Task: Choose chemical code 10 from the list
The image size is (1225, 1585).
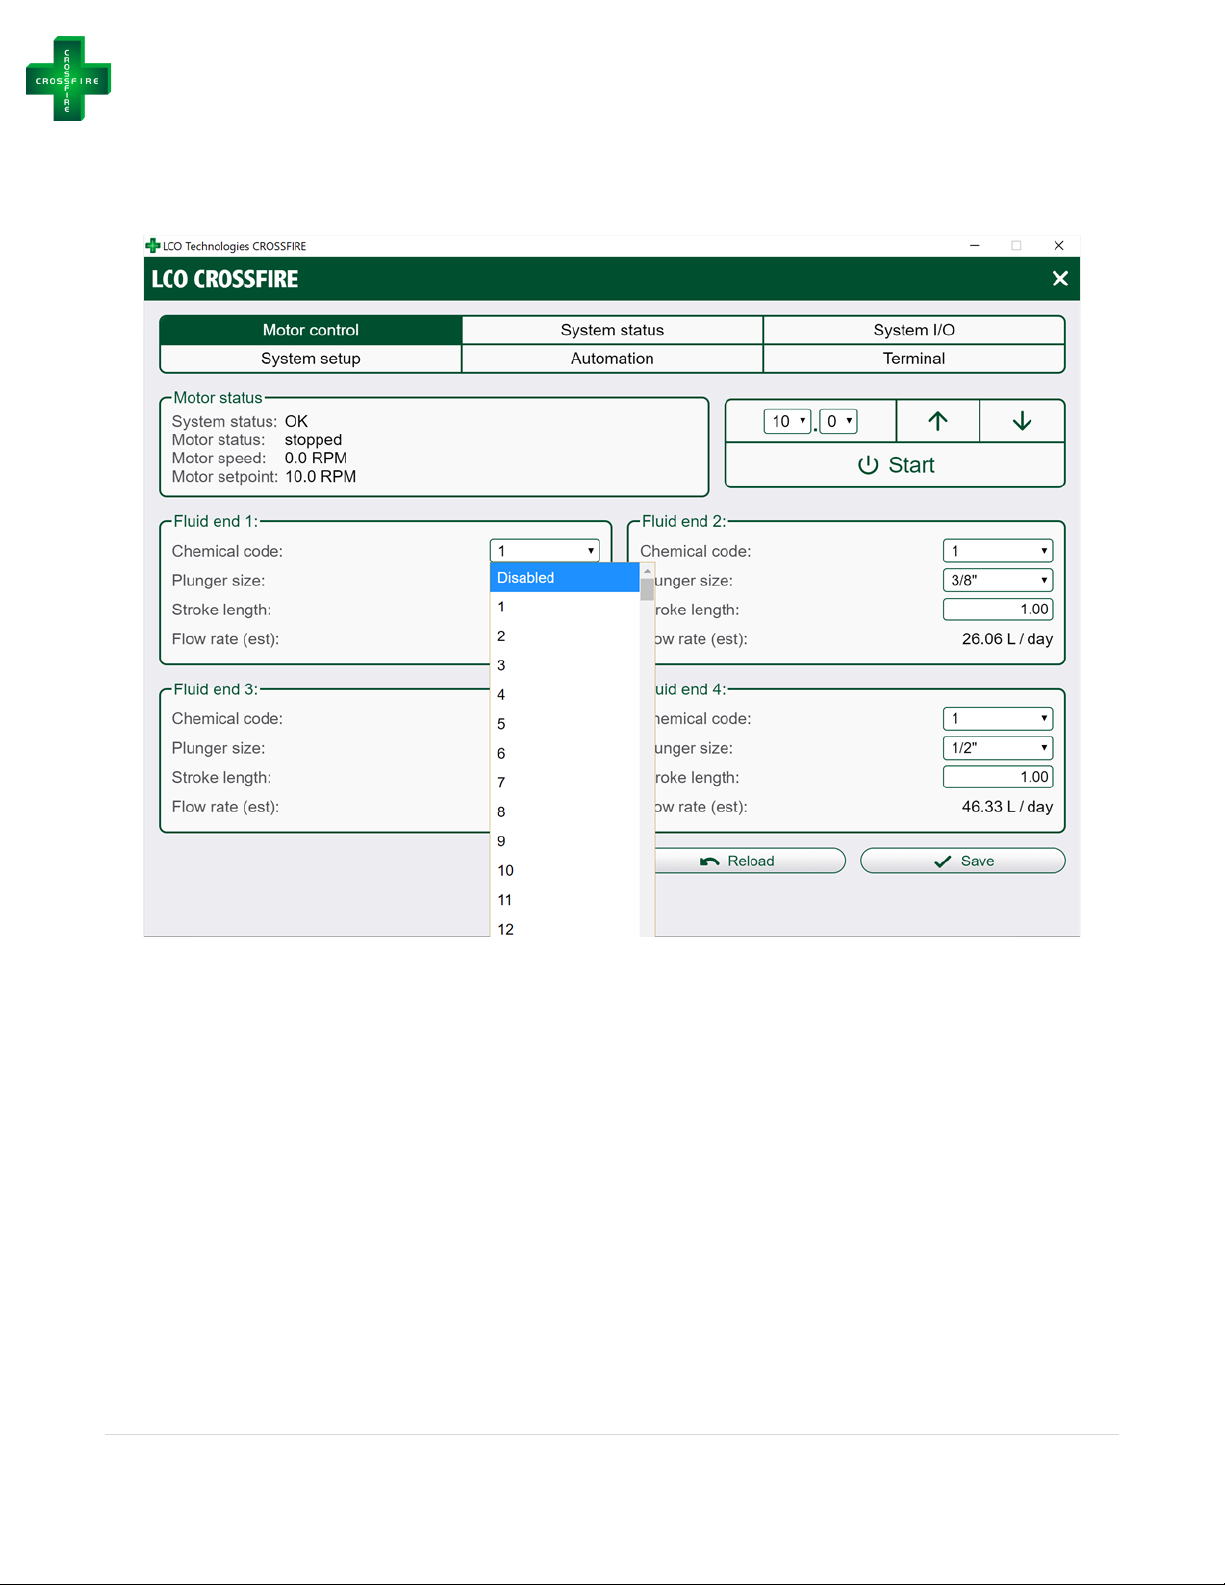Action: click(x=565, y=870)
